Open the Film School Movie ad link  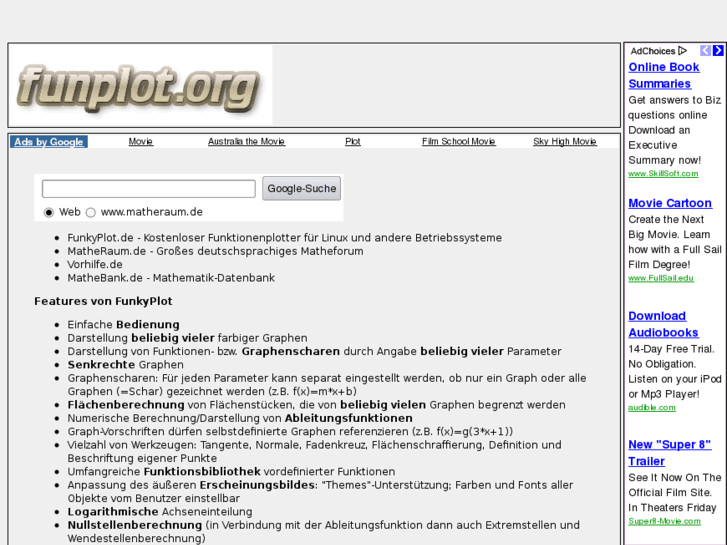point(459,141)
